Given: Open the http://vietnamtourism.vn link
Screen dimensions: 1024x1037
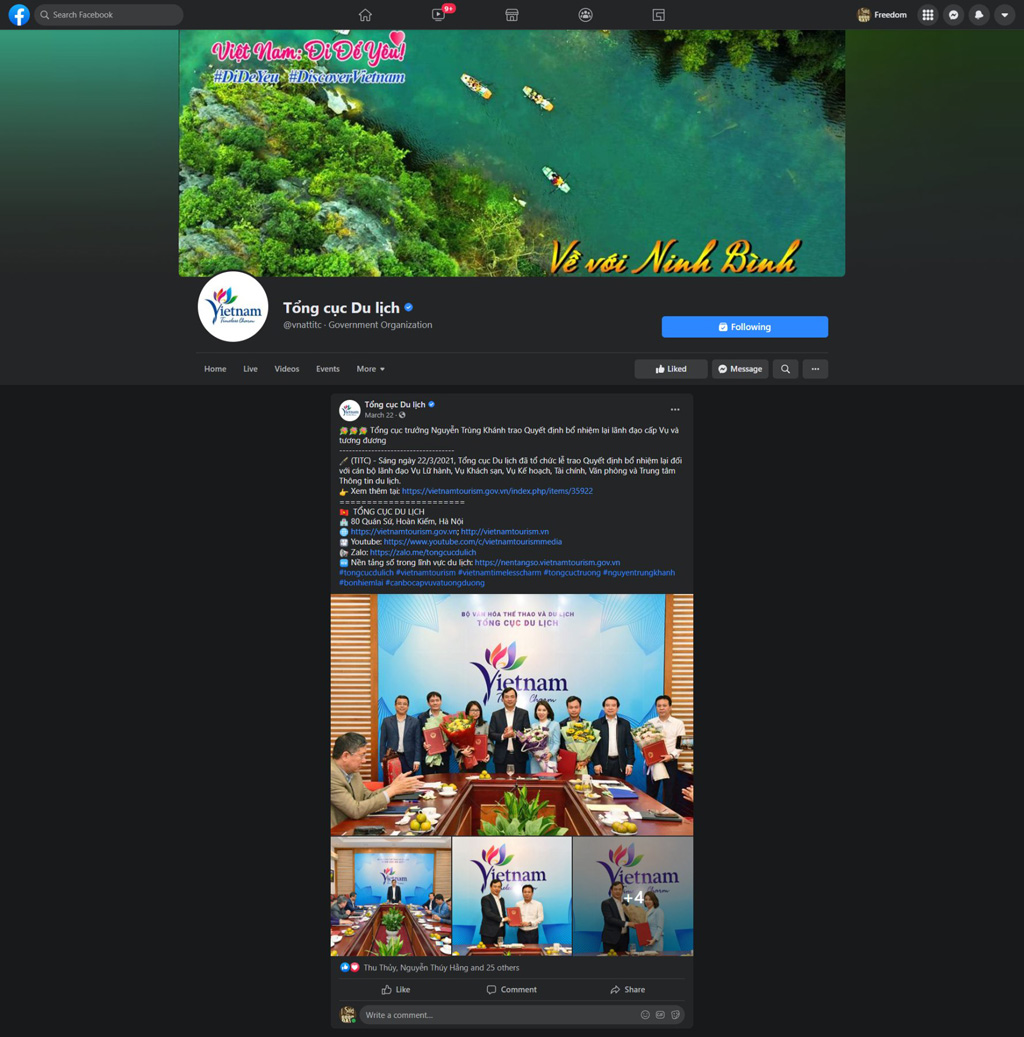Looking at the screenshot, I should click(x=505, y=532).
